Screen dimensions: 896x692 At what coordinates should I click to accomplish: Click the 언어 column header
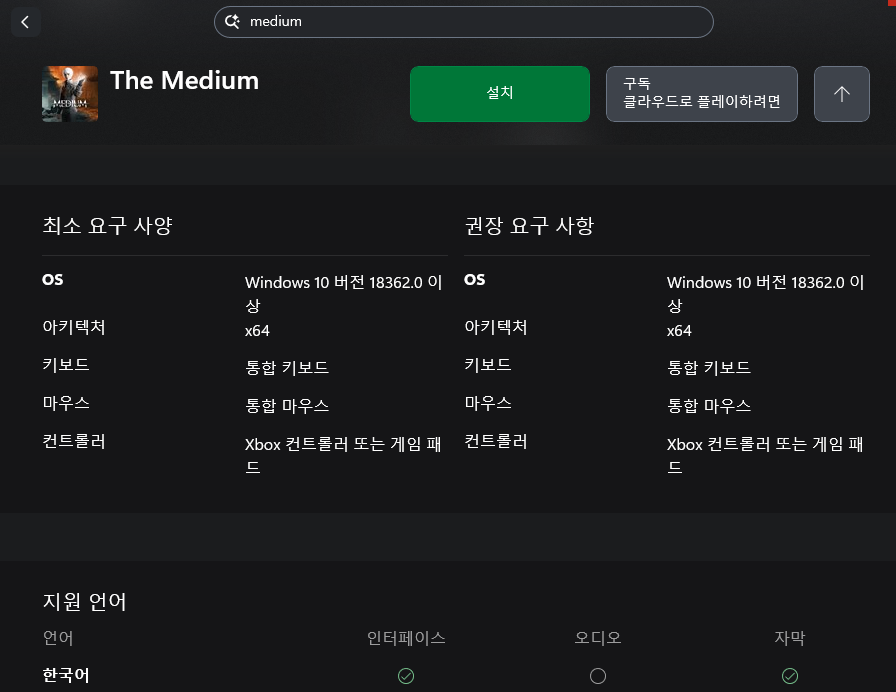[58, 638]
